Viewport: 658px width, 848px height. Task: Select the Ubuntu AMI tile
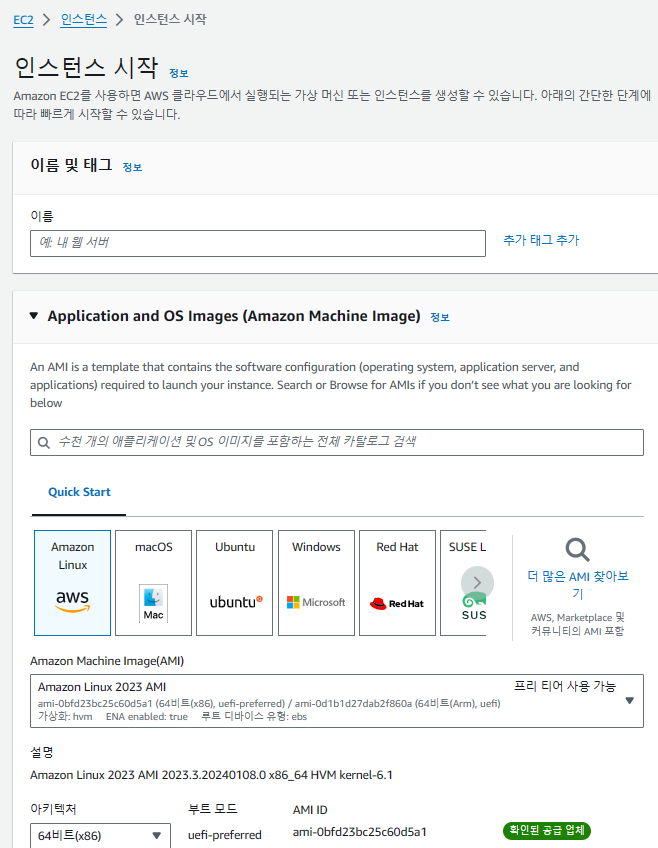pyautogui.click(x=235, y=583)
